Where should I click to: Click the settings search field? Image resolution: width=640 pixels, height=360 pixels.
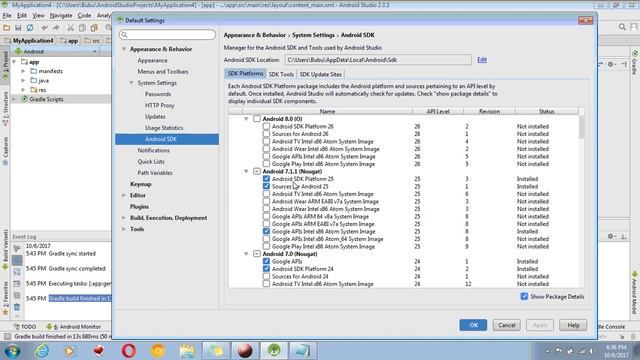(167, 35)
